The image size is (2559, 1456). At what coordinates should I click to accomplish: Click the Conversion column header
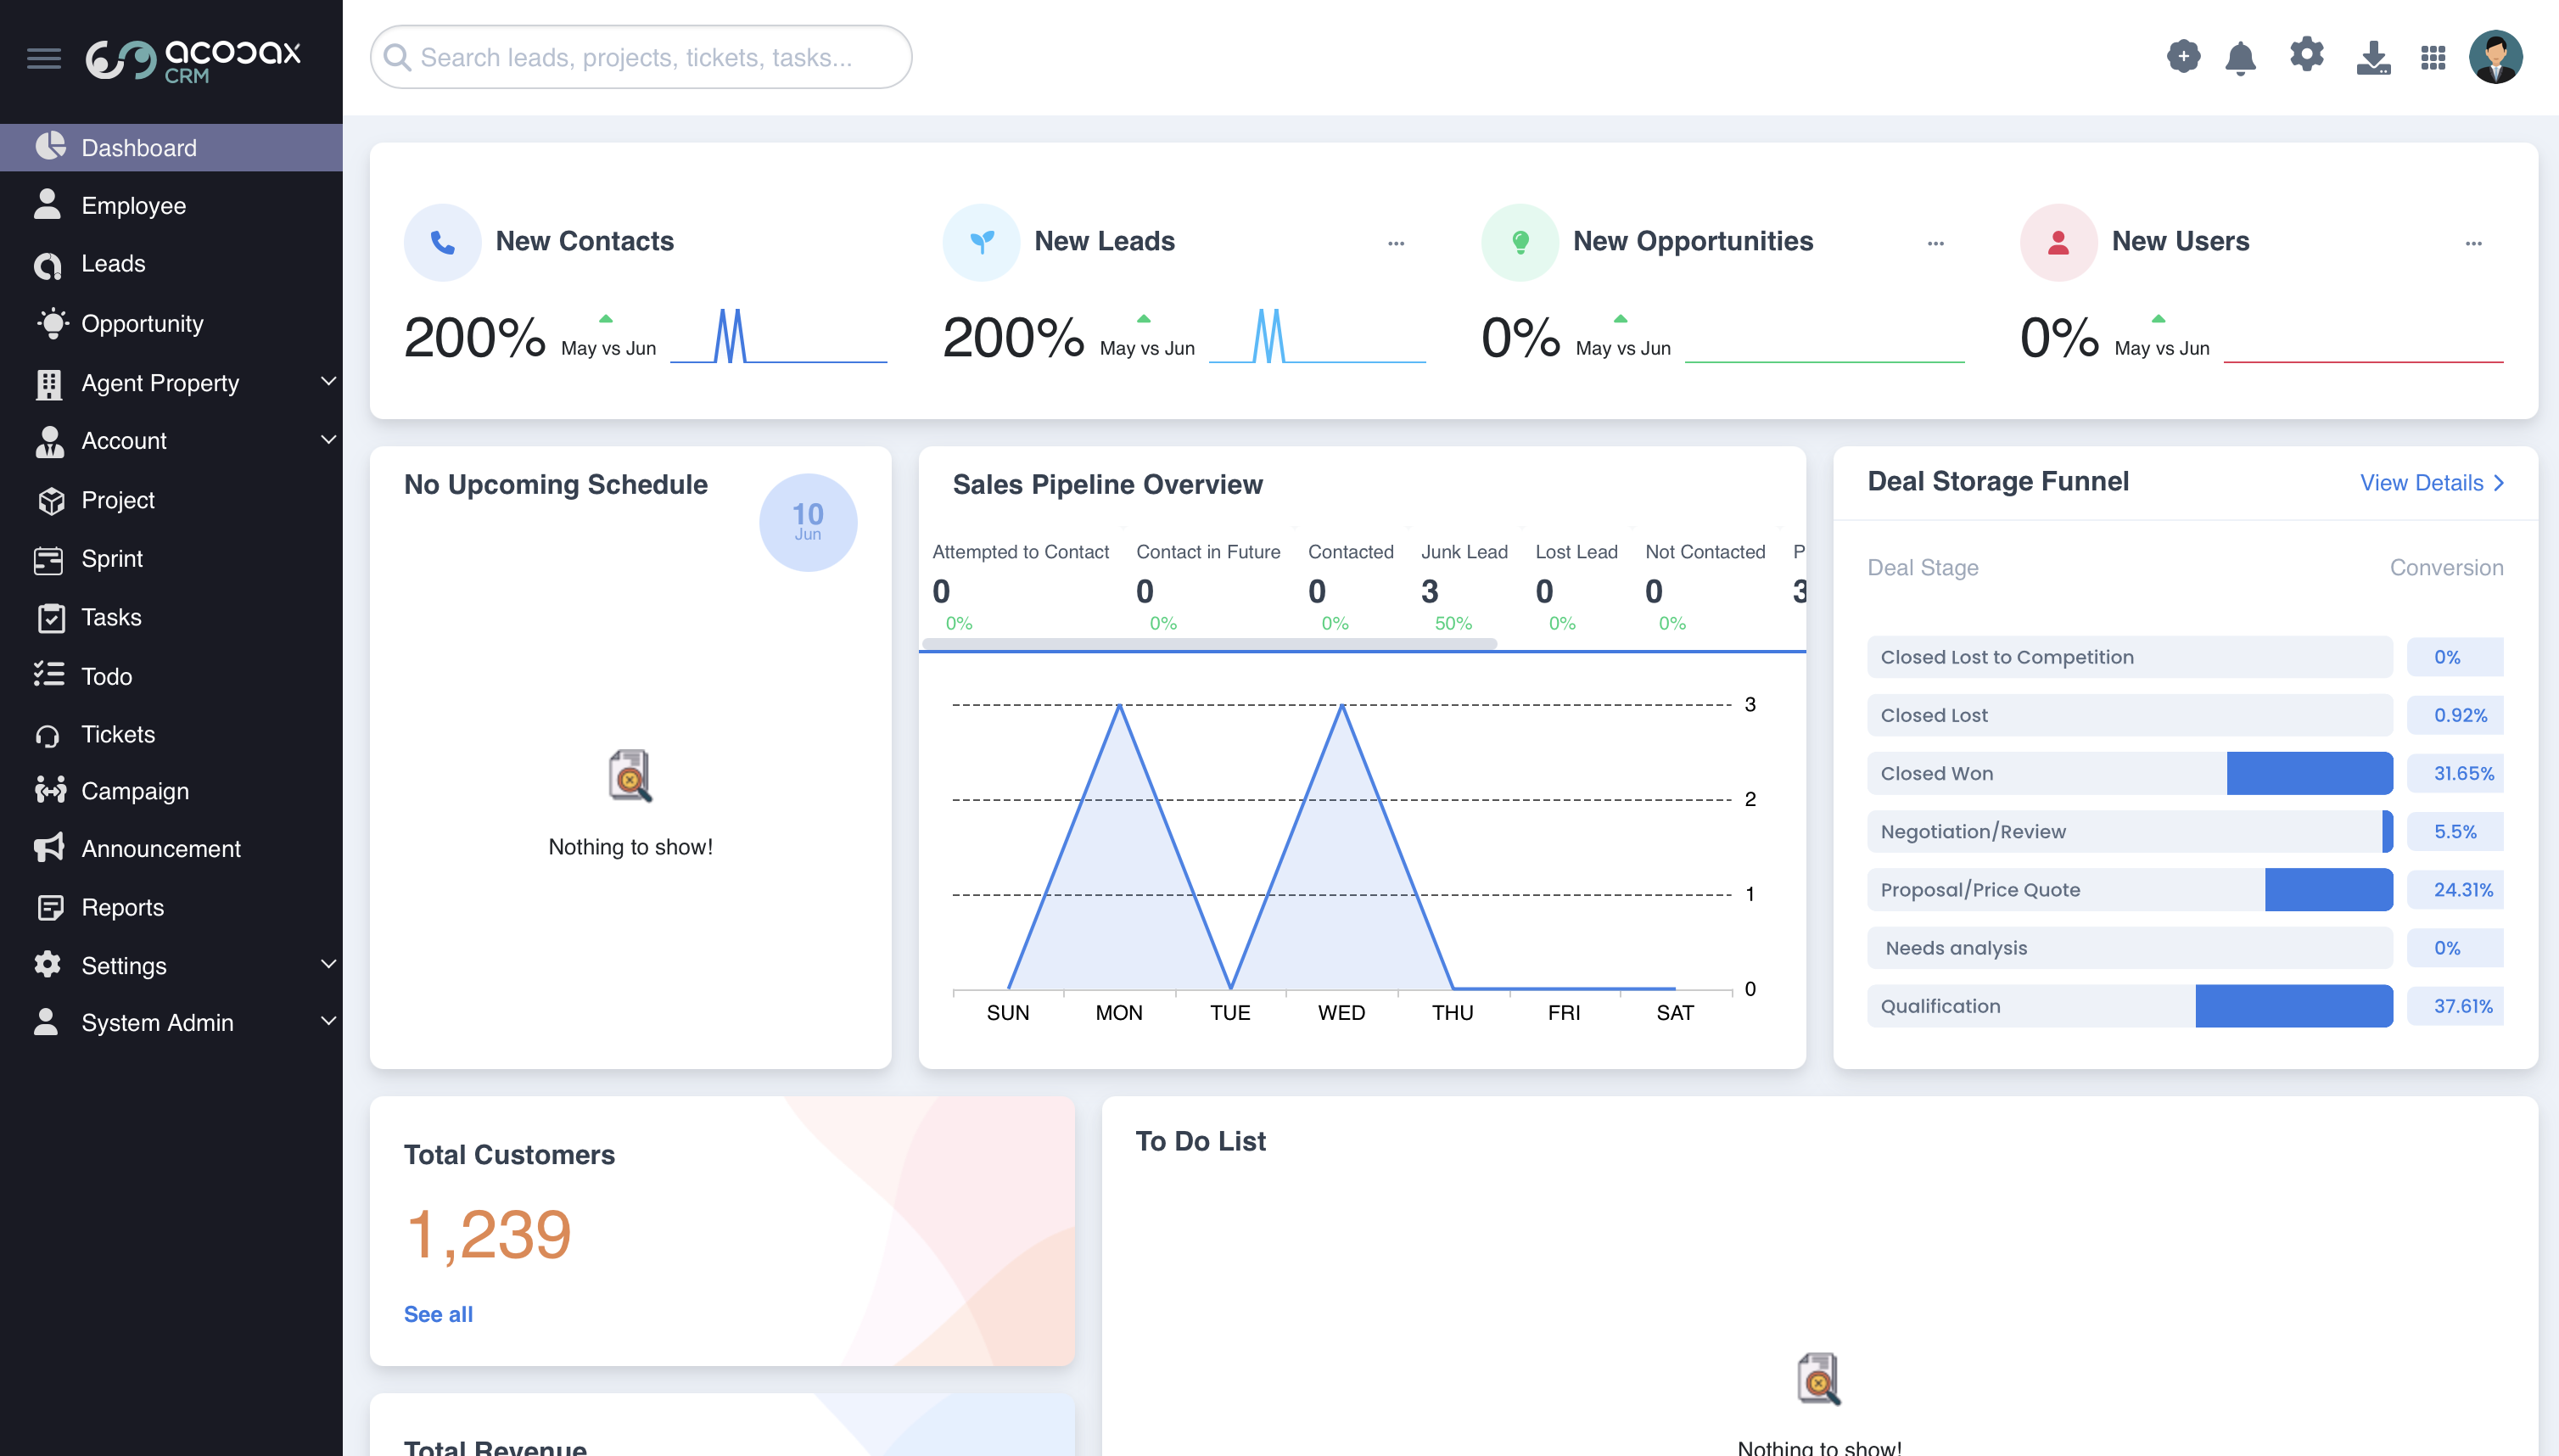[x=2446, y=568]
